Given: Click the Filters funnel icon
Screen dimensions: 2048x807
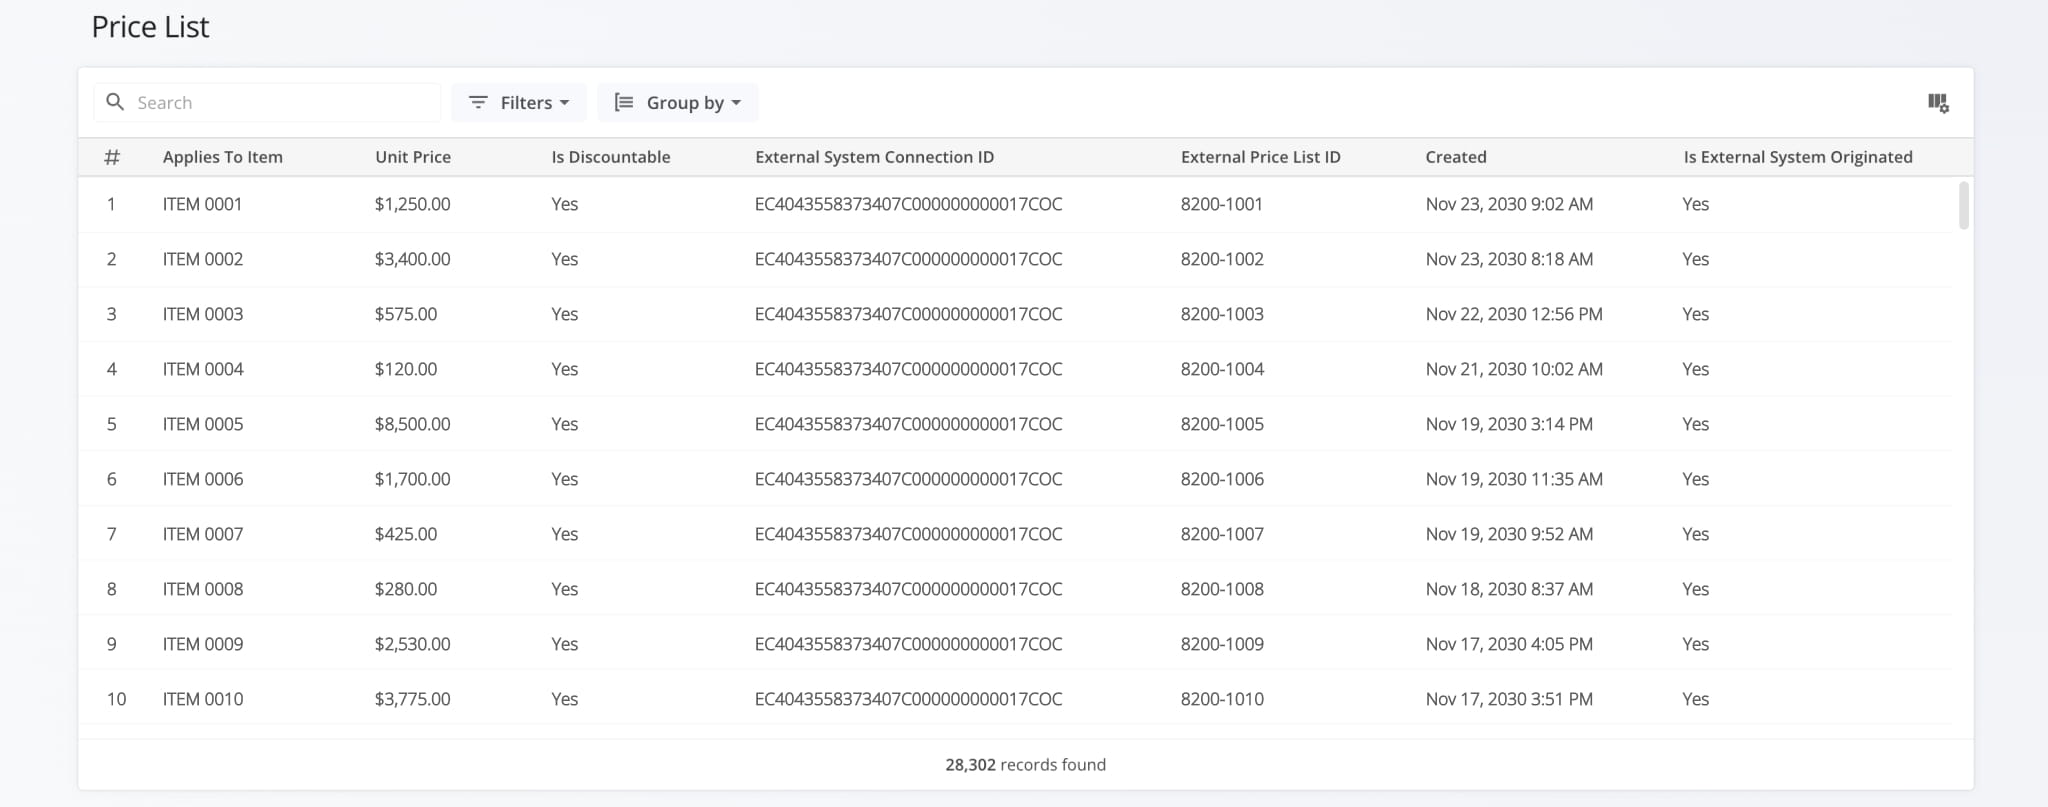Looking at the screenshot, I should [x=478, y=102].
